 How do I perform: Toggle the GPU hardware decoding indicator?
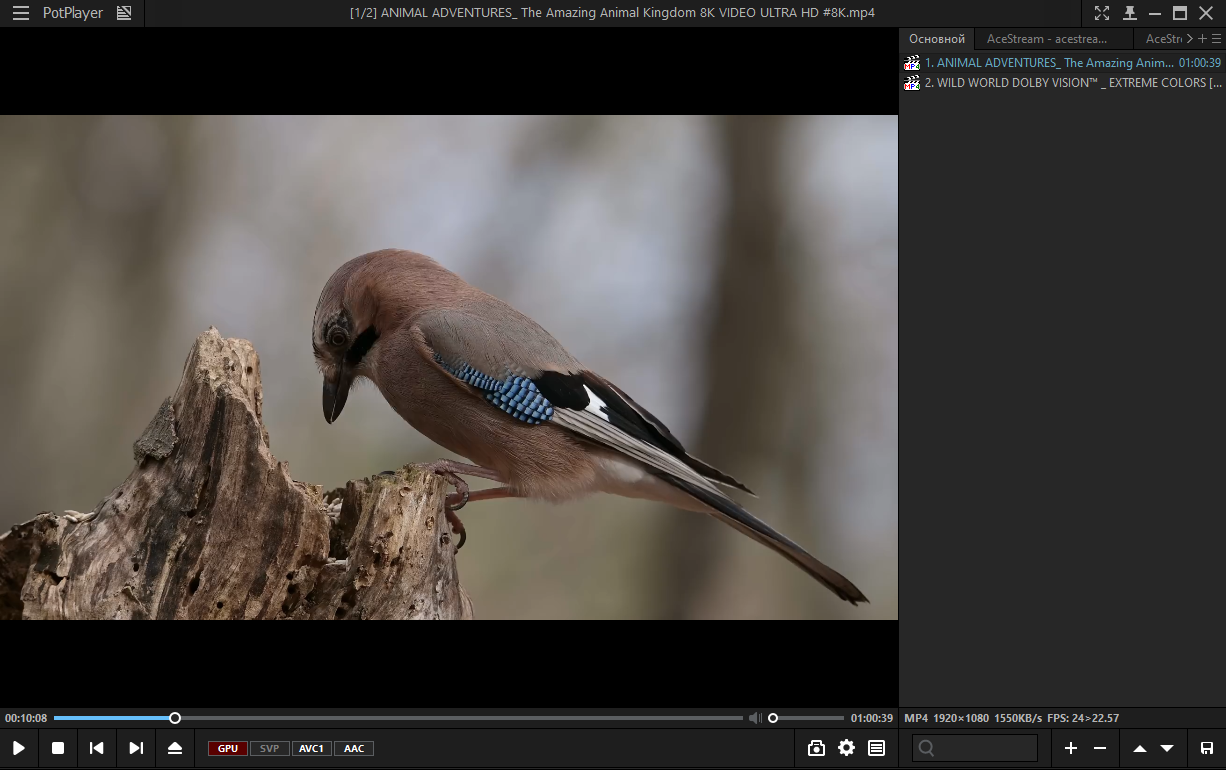(228, 748)
